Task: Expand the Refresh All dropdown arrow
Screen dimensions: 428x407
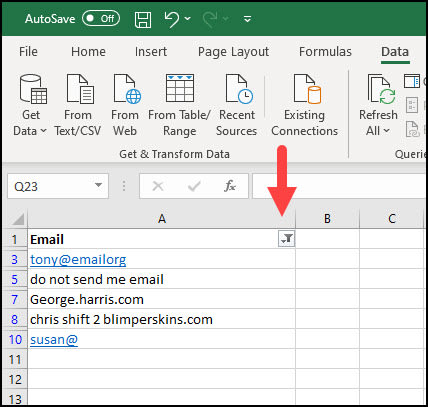Action: pos(387,131)
